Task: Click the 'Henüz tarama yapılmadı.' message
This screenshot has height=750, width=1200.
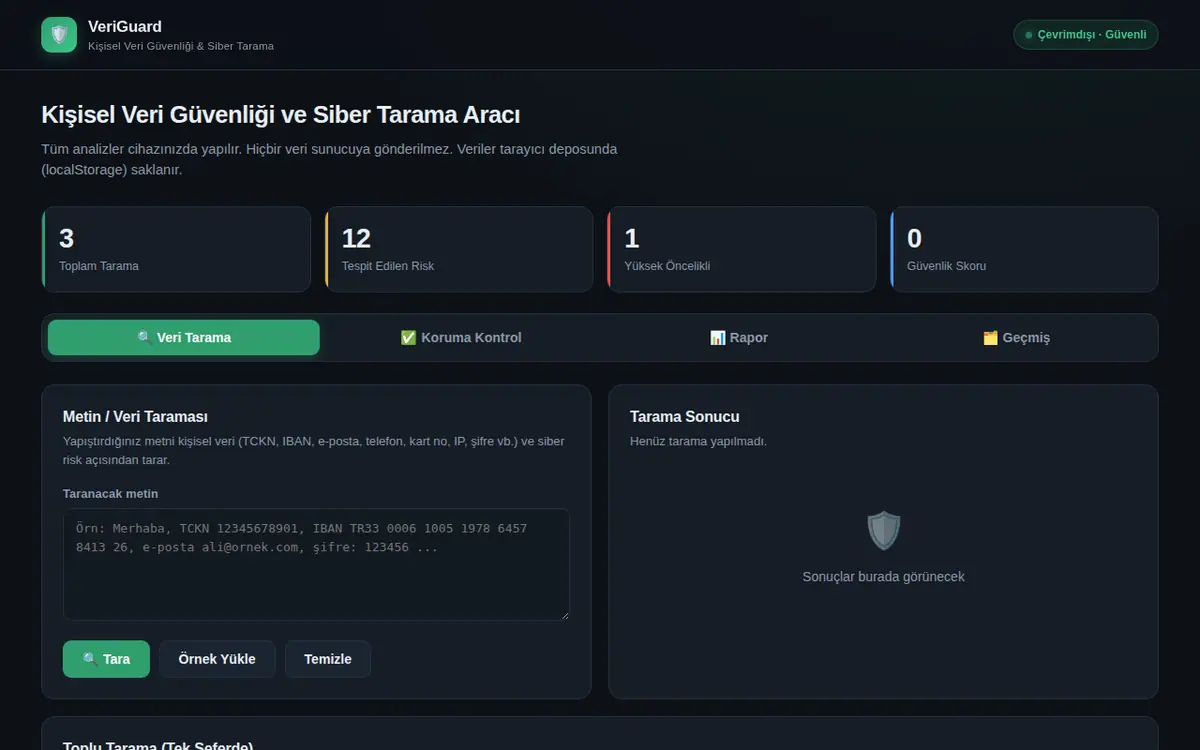Action: click(698, 441)
